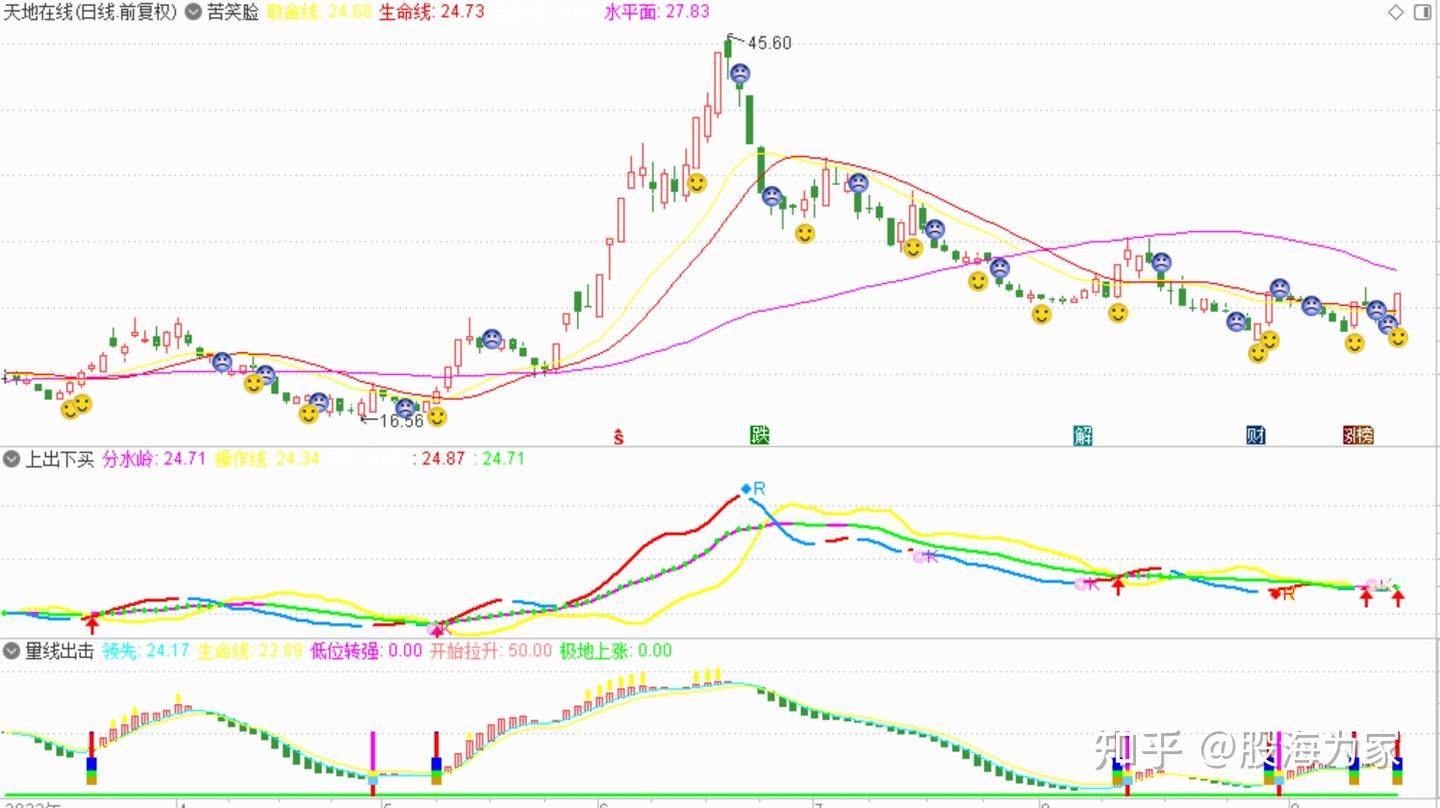Select the magenta 水平面 27.83 value
The height and width of the screenshot is (808, 1440).
(657, 12)
